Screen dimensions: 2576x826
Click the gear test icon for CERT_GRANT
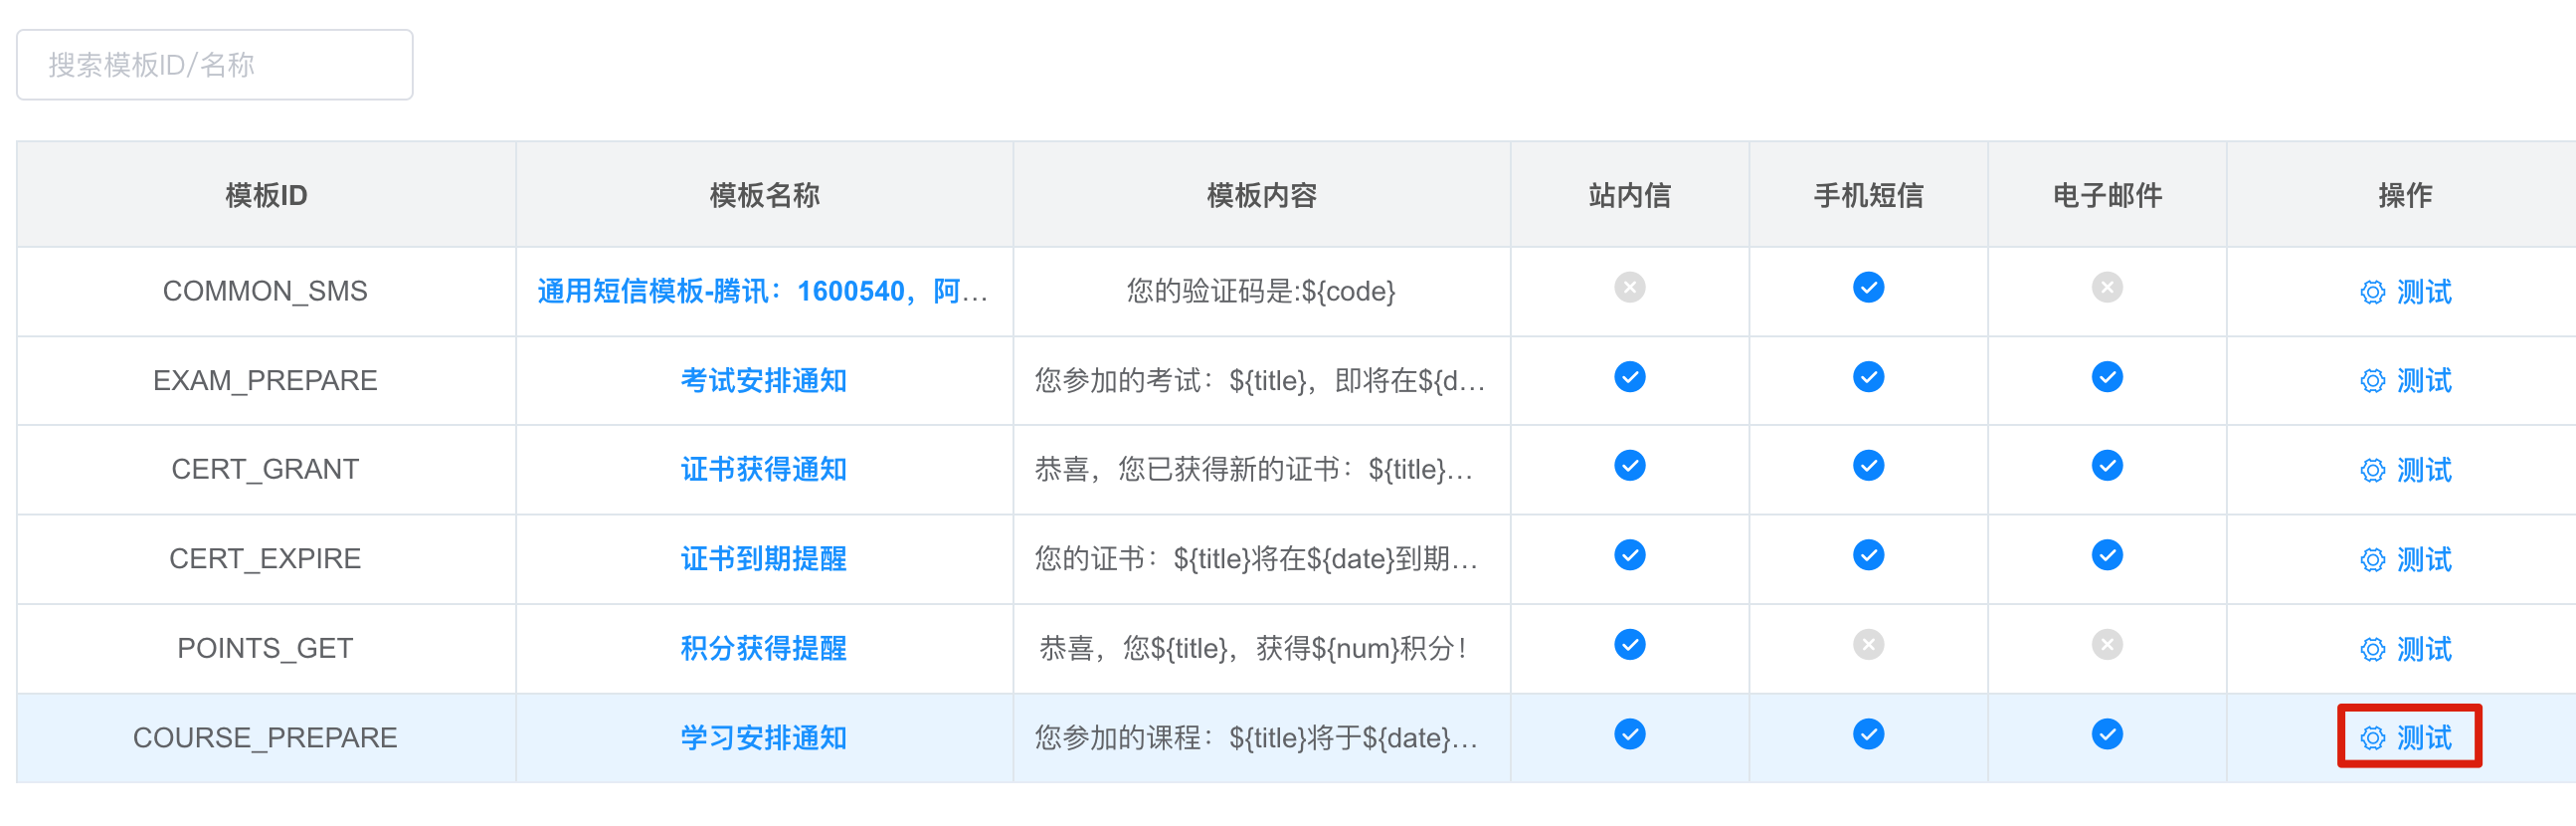point(2372,470)
